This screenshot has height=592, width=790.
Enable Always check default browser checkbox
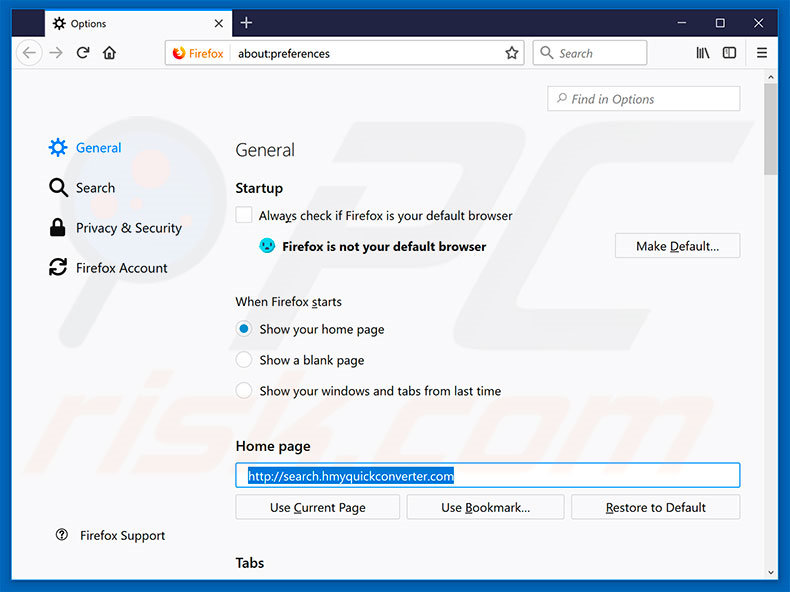244,215
